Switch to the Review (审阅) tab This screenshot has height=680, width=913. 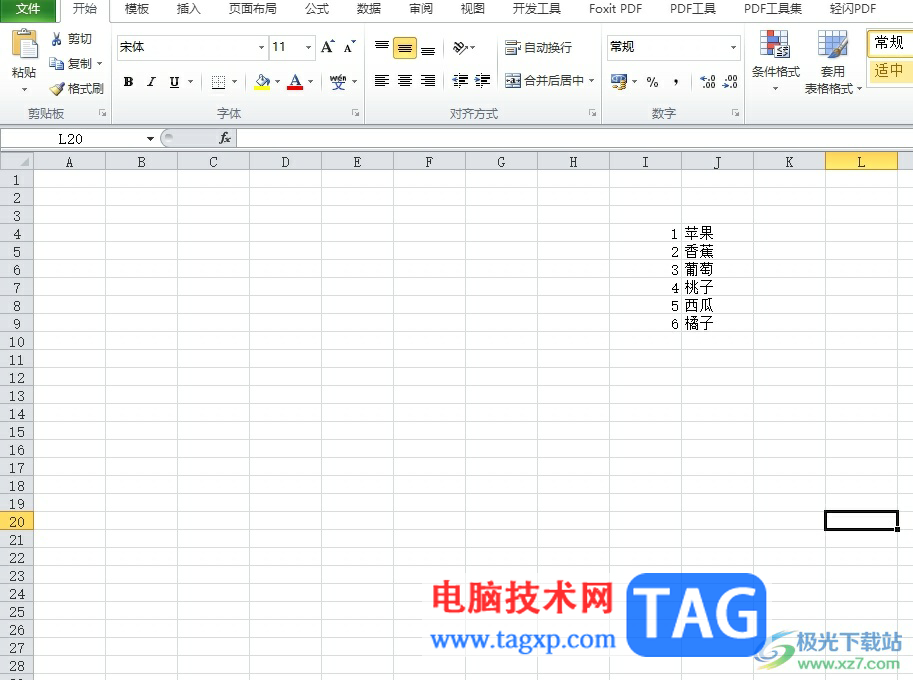click(421, 9)
